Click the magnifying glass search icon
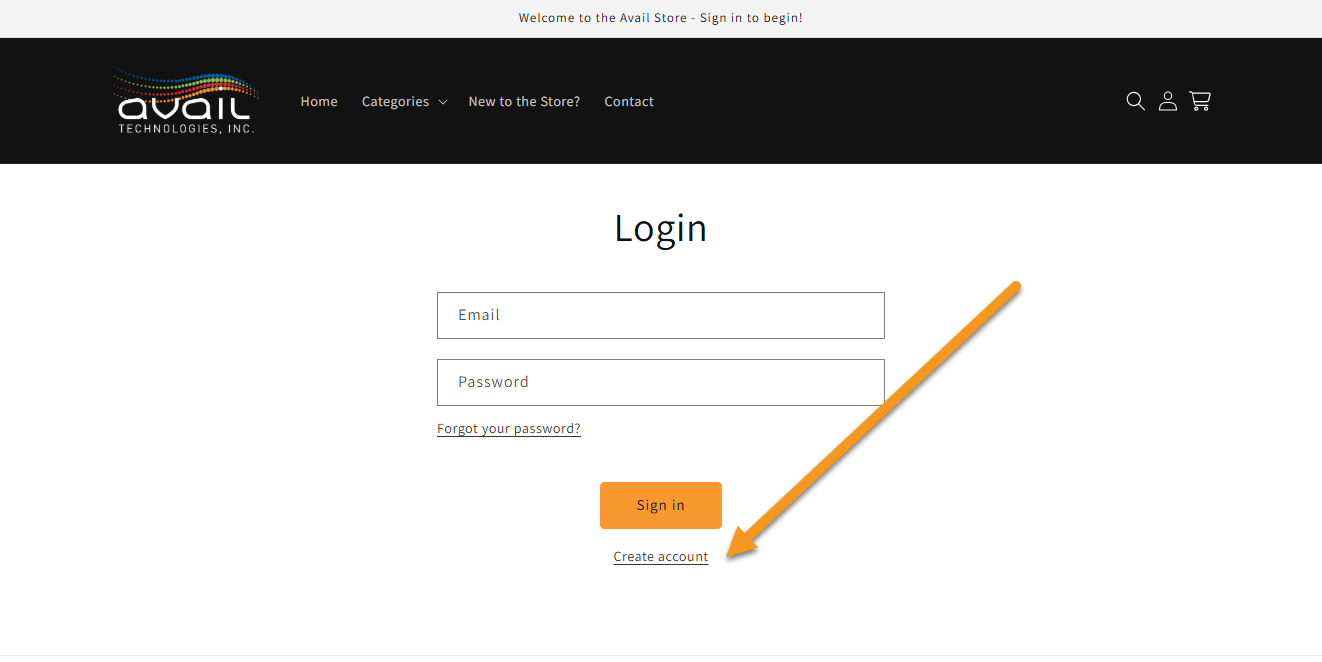Screen dimensions: 1322x662 click(x=1135, y=101)
